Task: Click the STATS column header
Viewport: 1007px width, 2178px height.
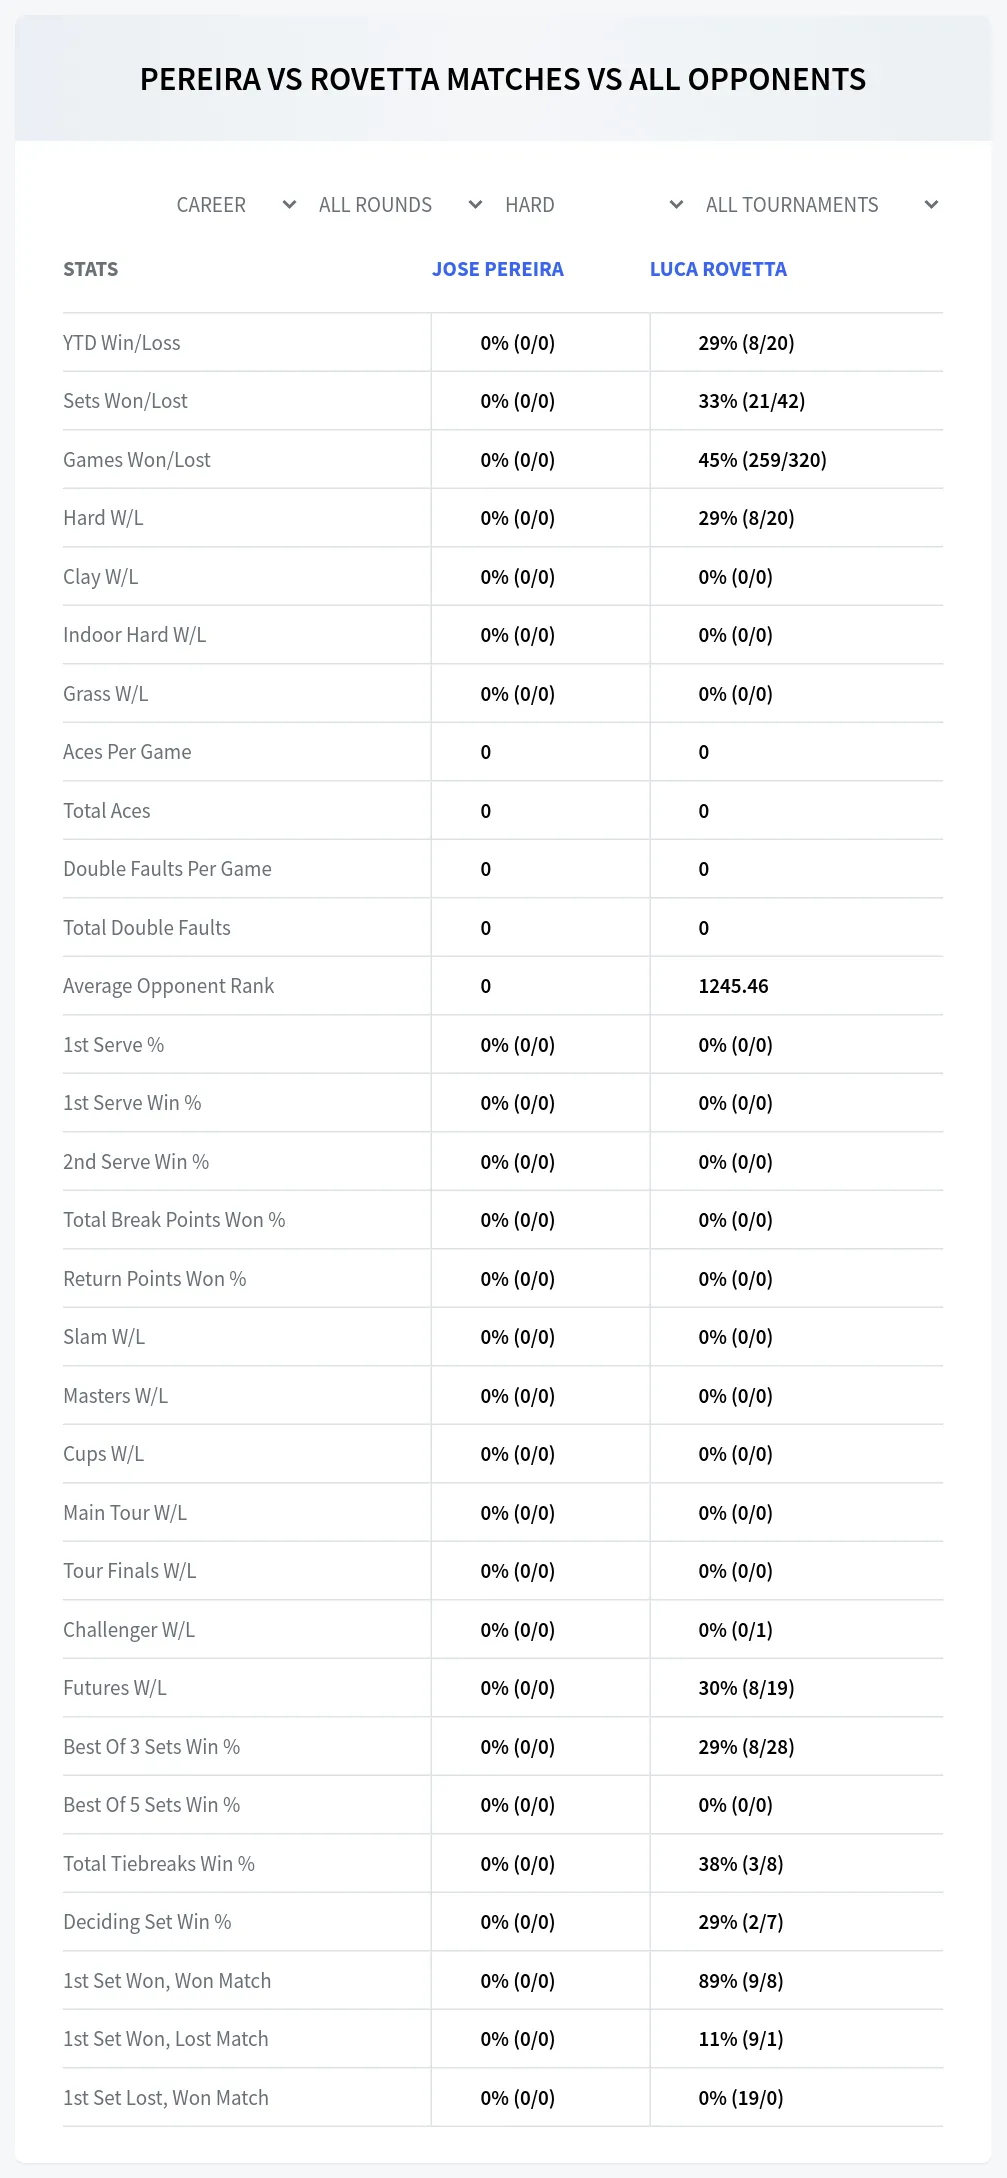Action: tap(91, 269)
